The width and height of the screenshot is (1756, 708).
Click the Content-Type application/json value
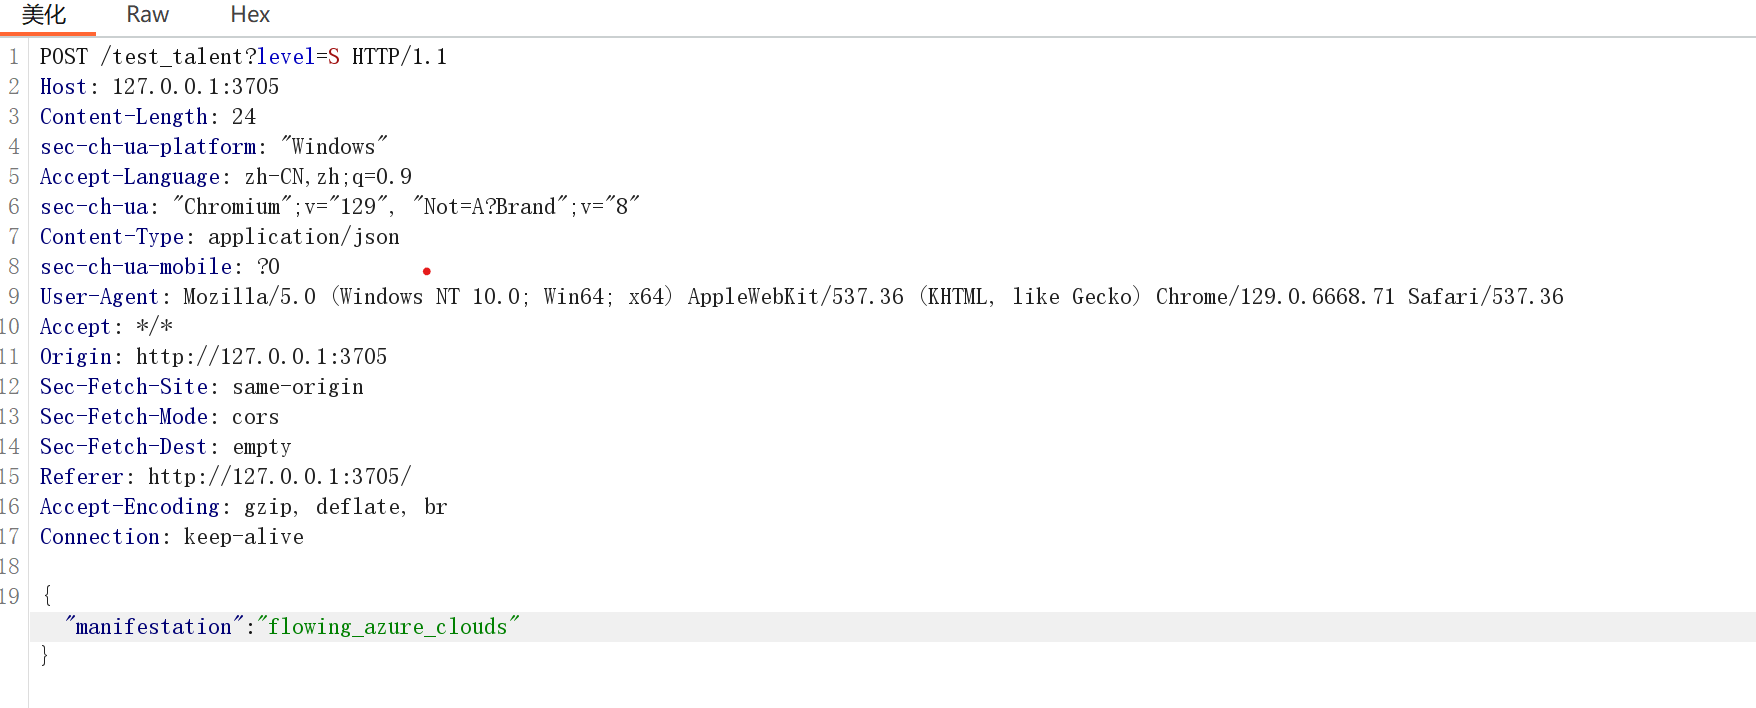click(303, 237)
